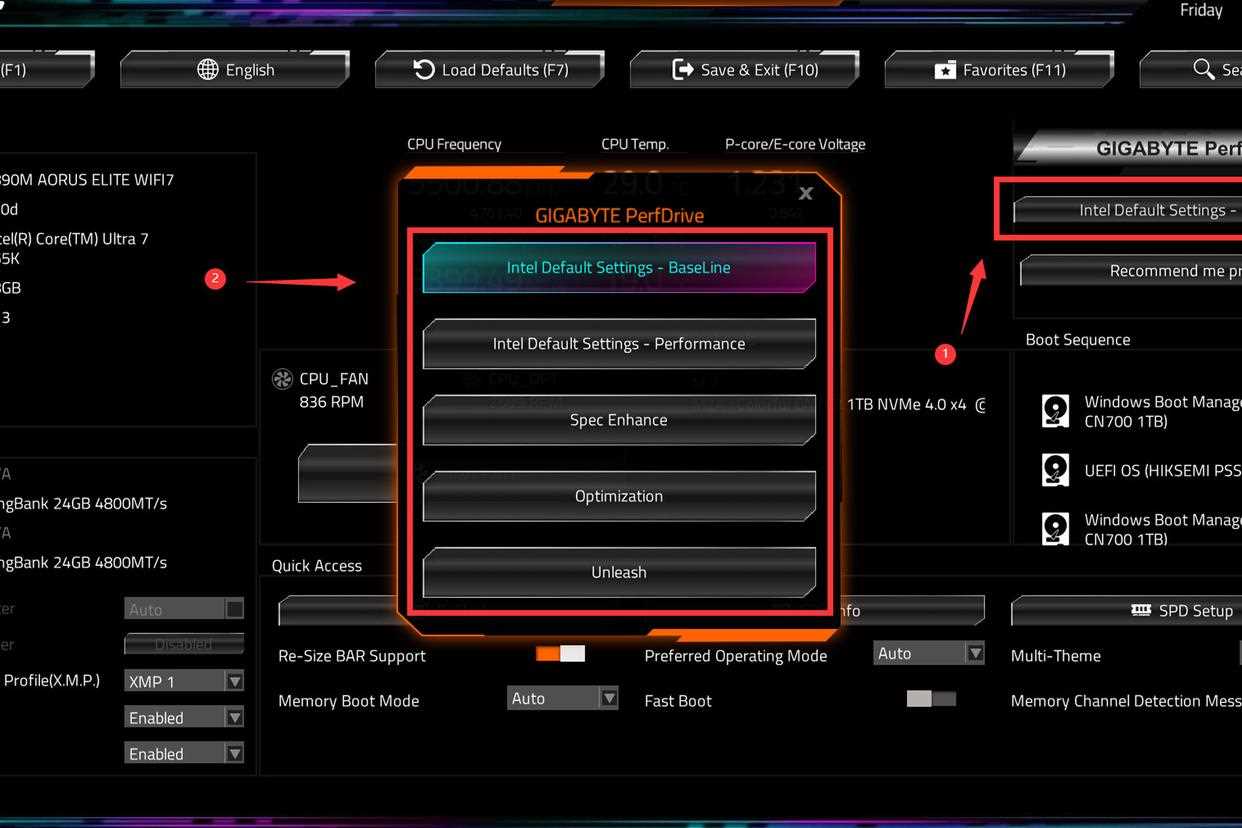Click the UEFI OS HIKSEMI drive icon
This screenshot has height=828, width=1242.
[x=1055, y=469]
